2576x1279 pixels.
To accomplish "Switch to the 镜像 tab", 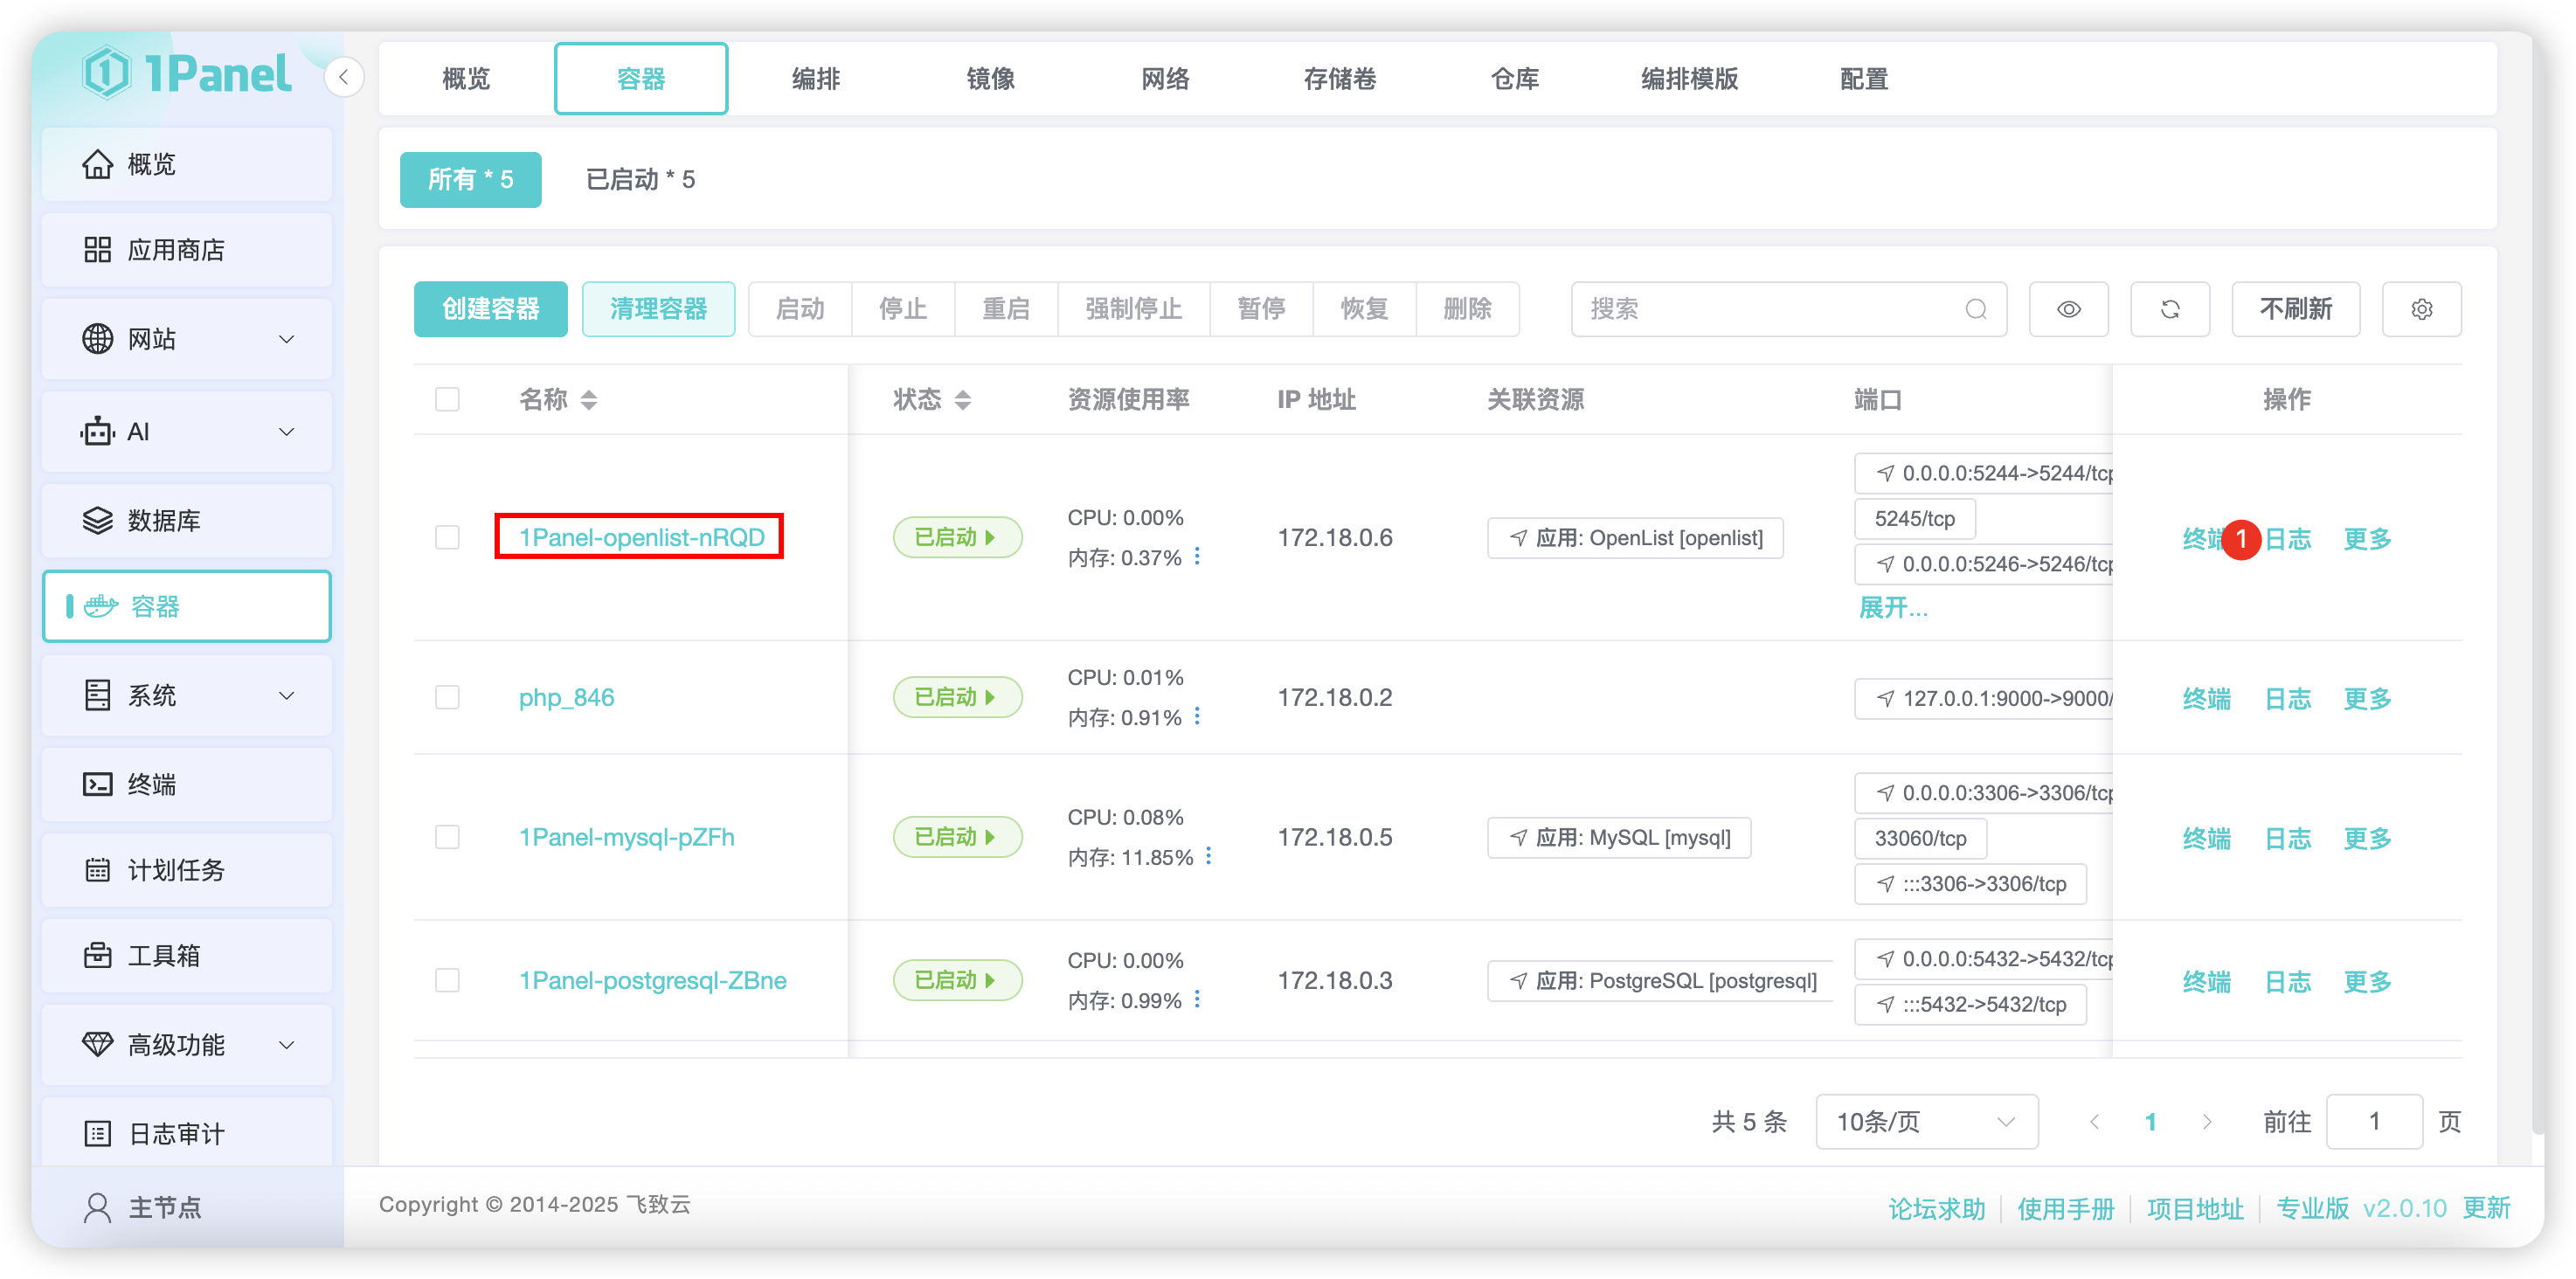I will [x=990, y=78].
